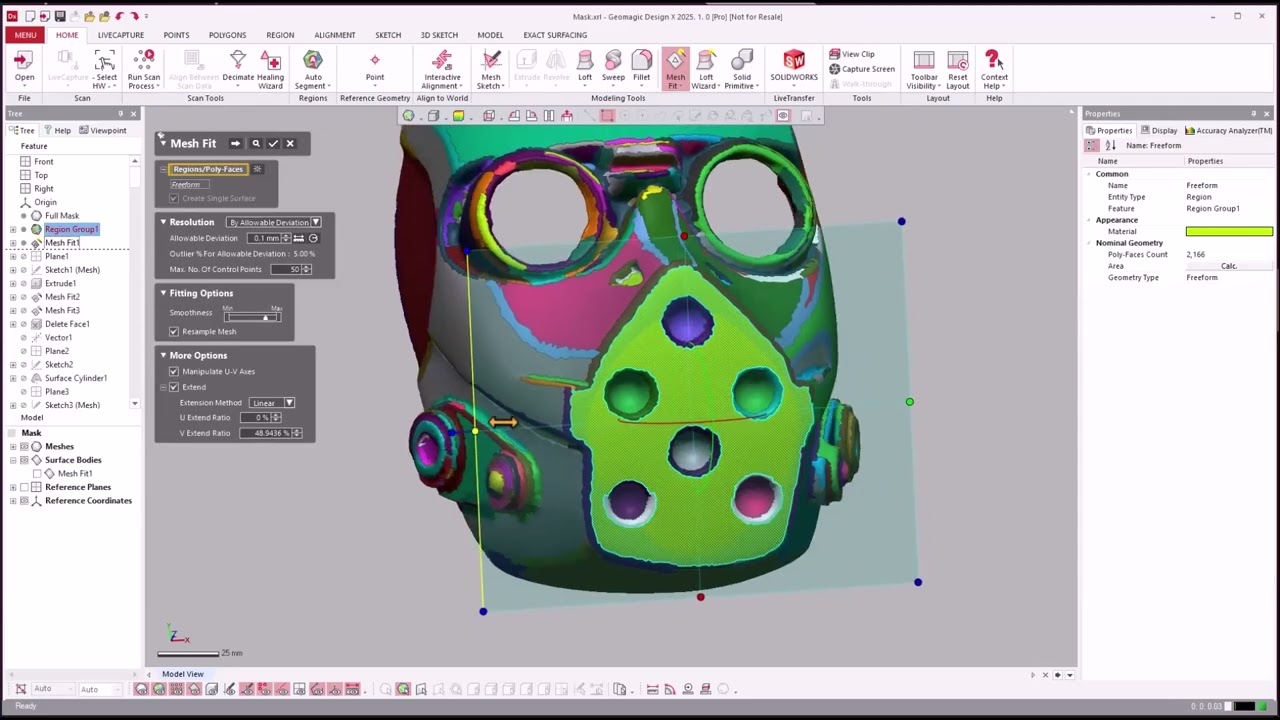Click the View Clip tool
The width and height of the screenshot is (1280, 720).
pos(851,54)
